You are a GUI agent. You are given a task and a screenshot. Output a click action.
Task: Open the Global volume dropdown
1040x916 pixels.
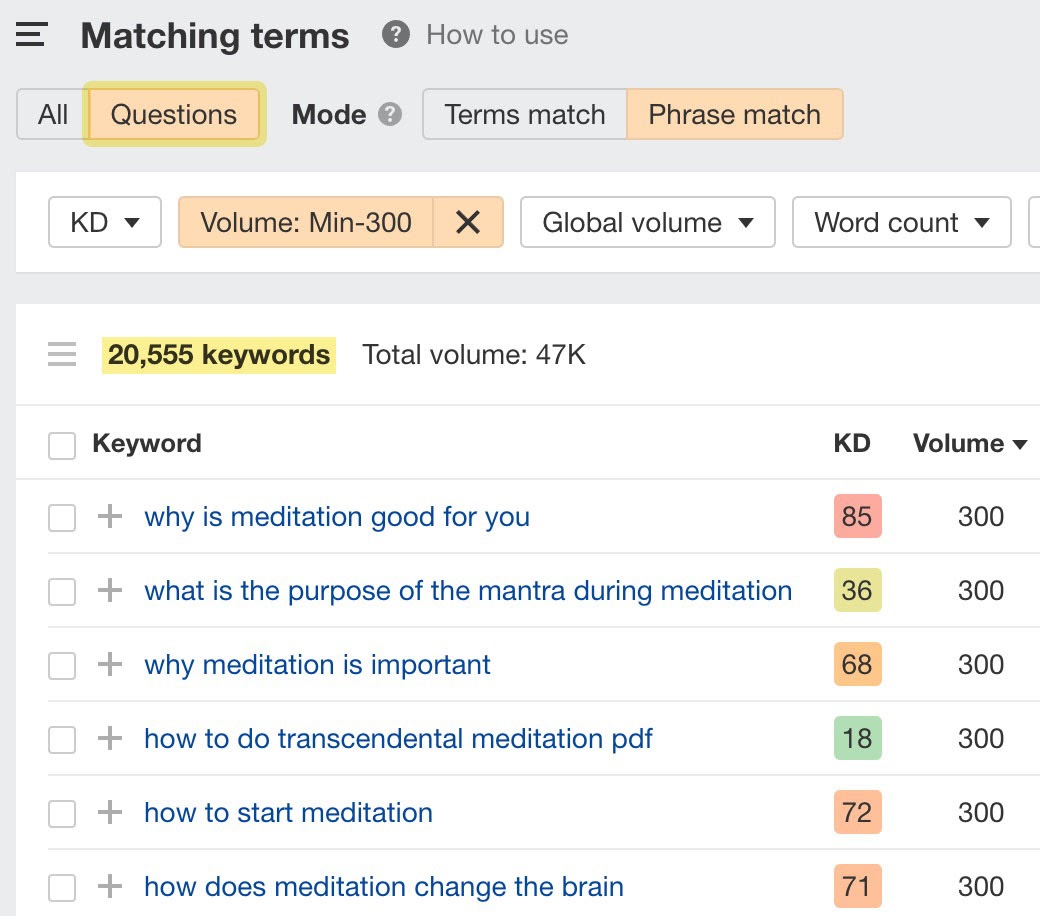point(647,222)
